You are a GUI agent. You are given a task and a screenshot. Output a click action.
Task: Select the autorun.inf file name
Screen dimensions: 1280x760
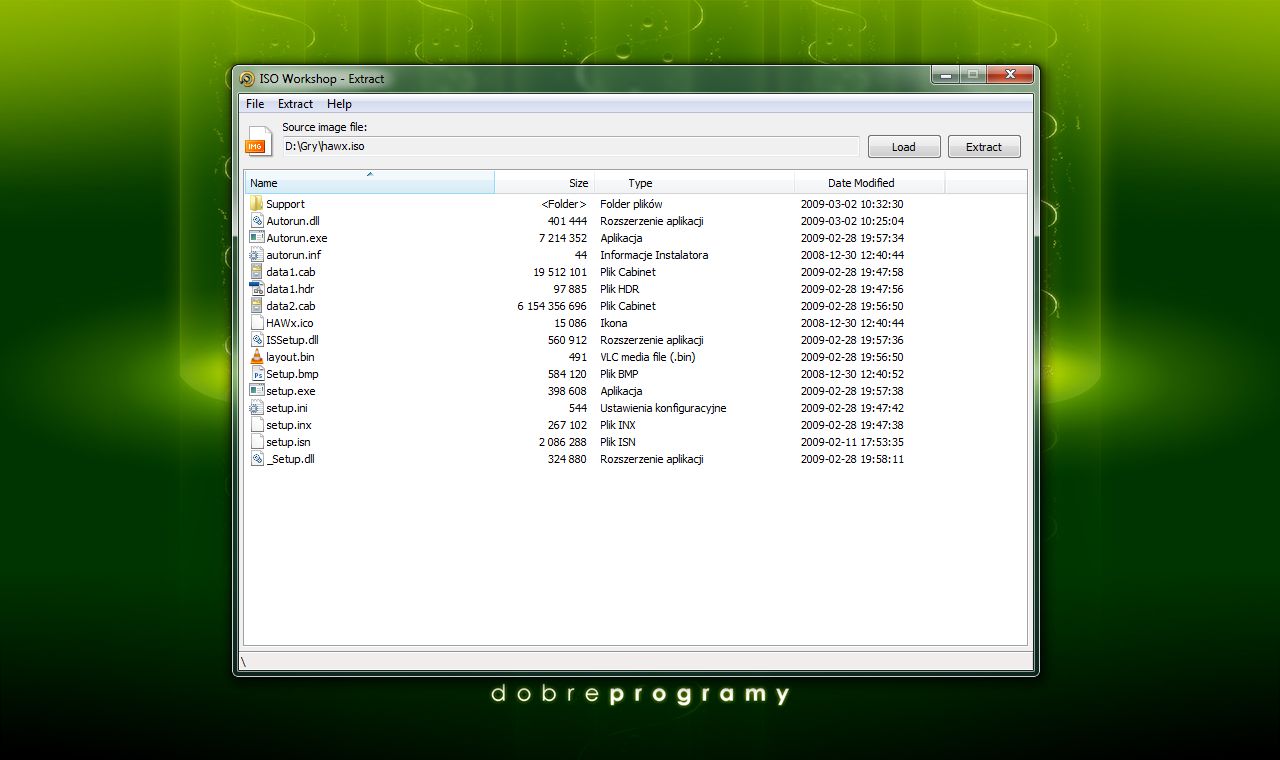pyautogui.click(x=294, y=255)
